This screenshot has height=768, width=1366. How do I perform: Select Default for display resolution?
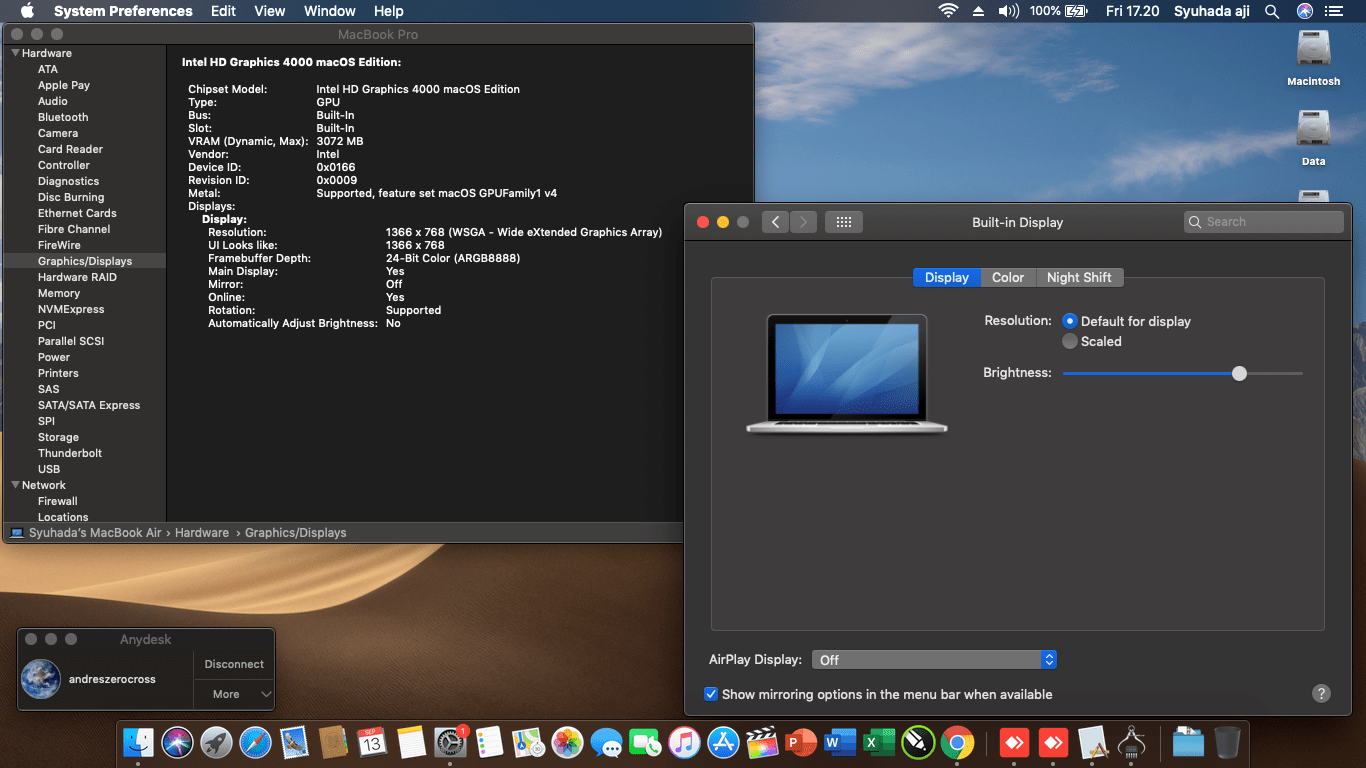point(1070,321)
